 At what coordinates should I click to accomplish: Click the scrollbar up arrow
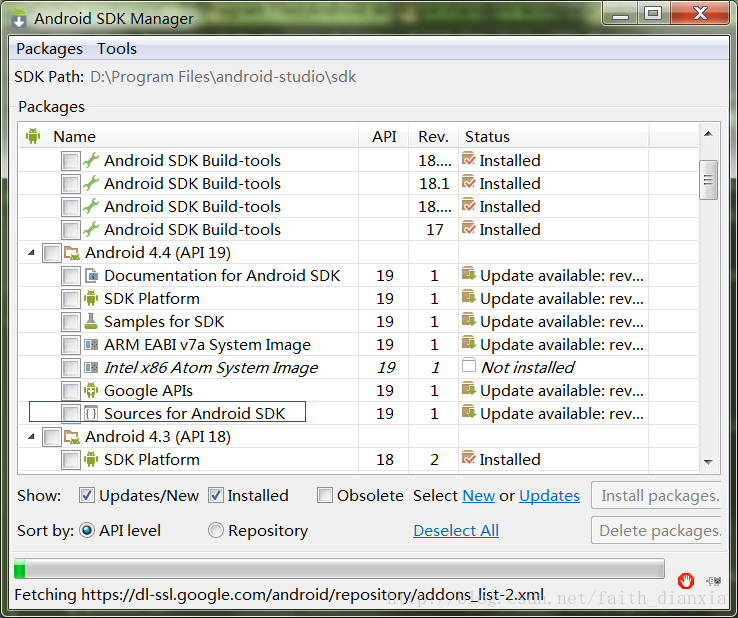point(708,134)
